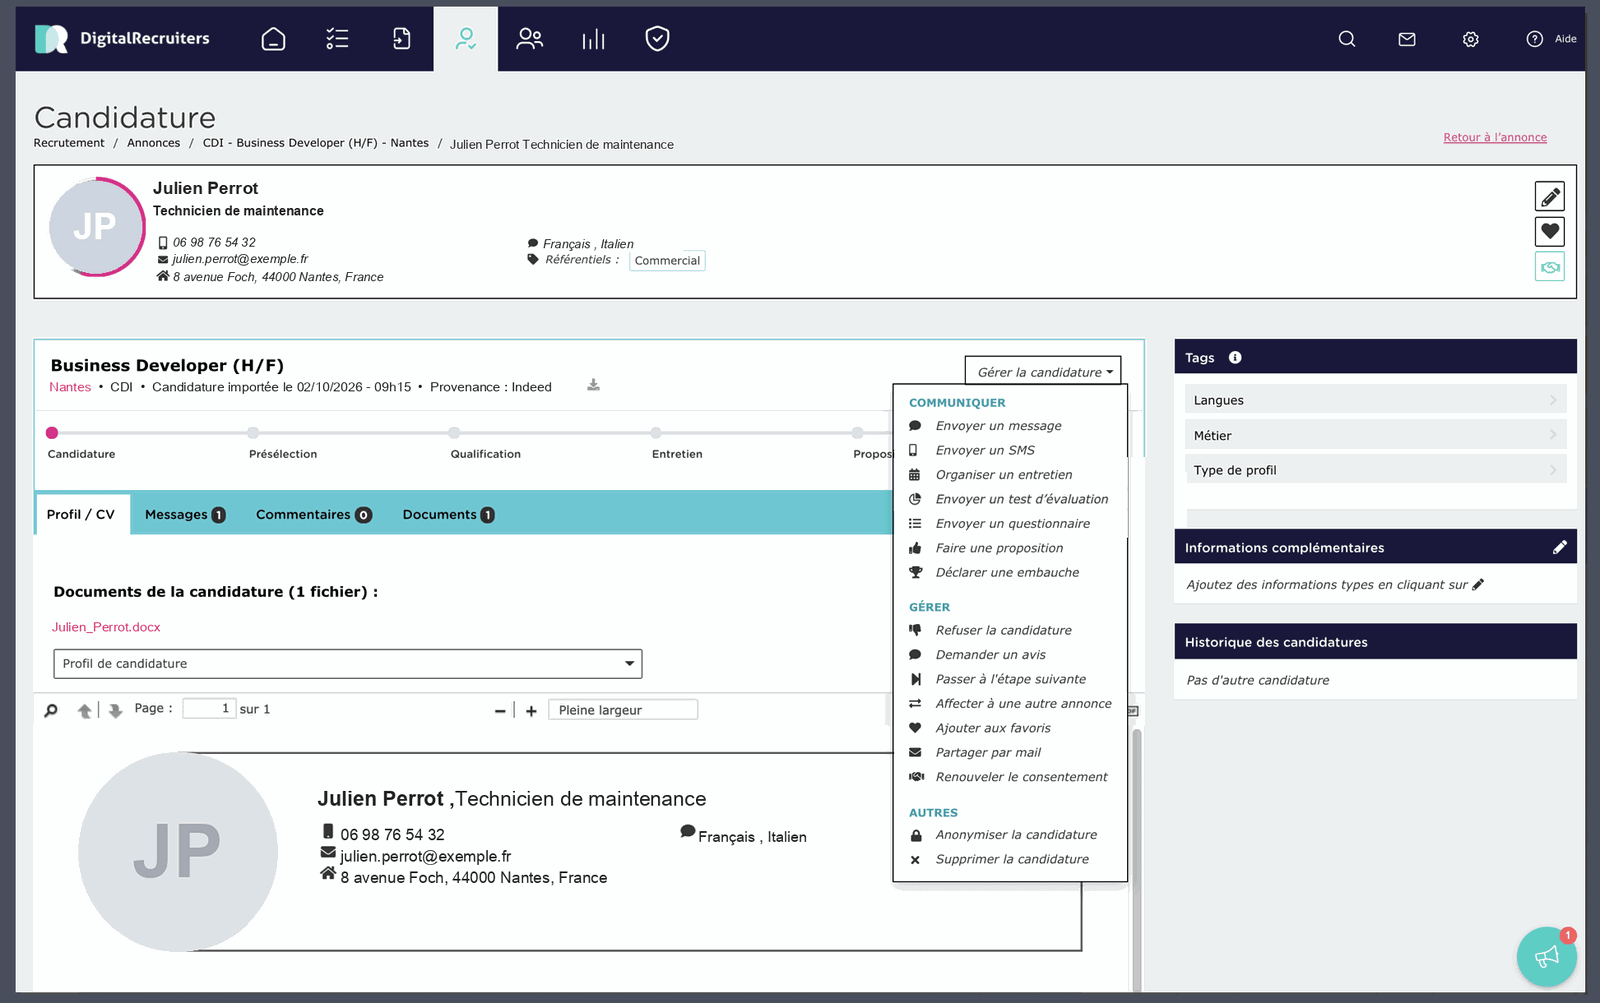The height and width of the screenshot is (1003, 1600).
Task: Click heart favorite icon on candidate card
Action: click(1550, 232)
